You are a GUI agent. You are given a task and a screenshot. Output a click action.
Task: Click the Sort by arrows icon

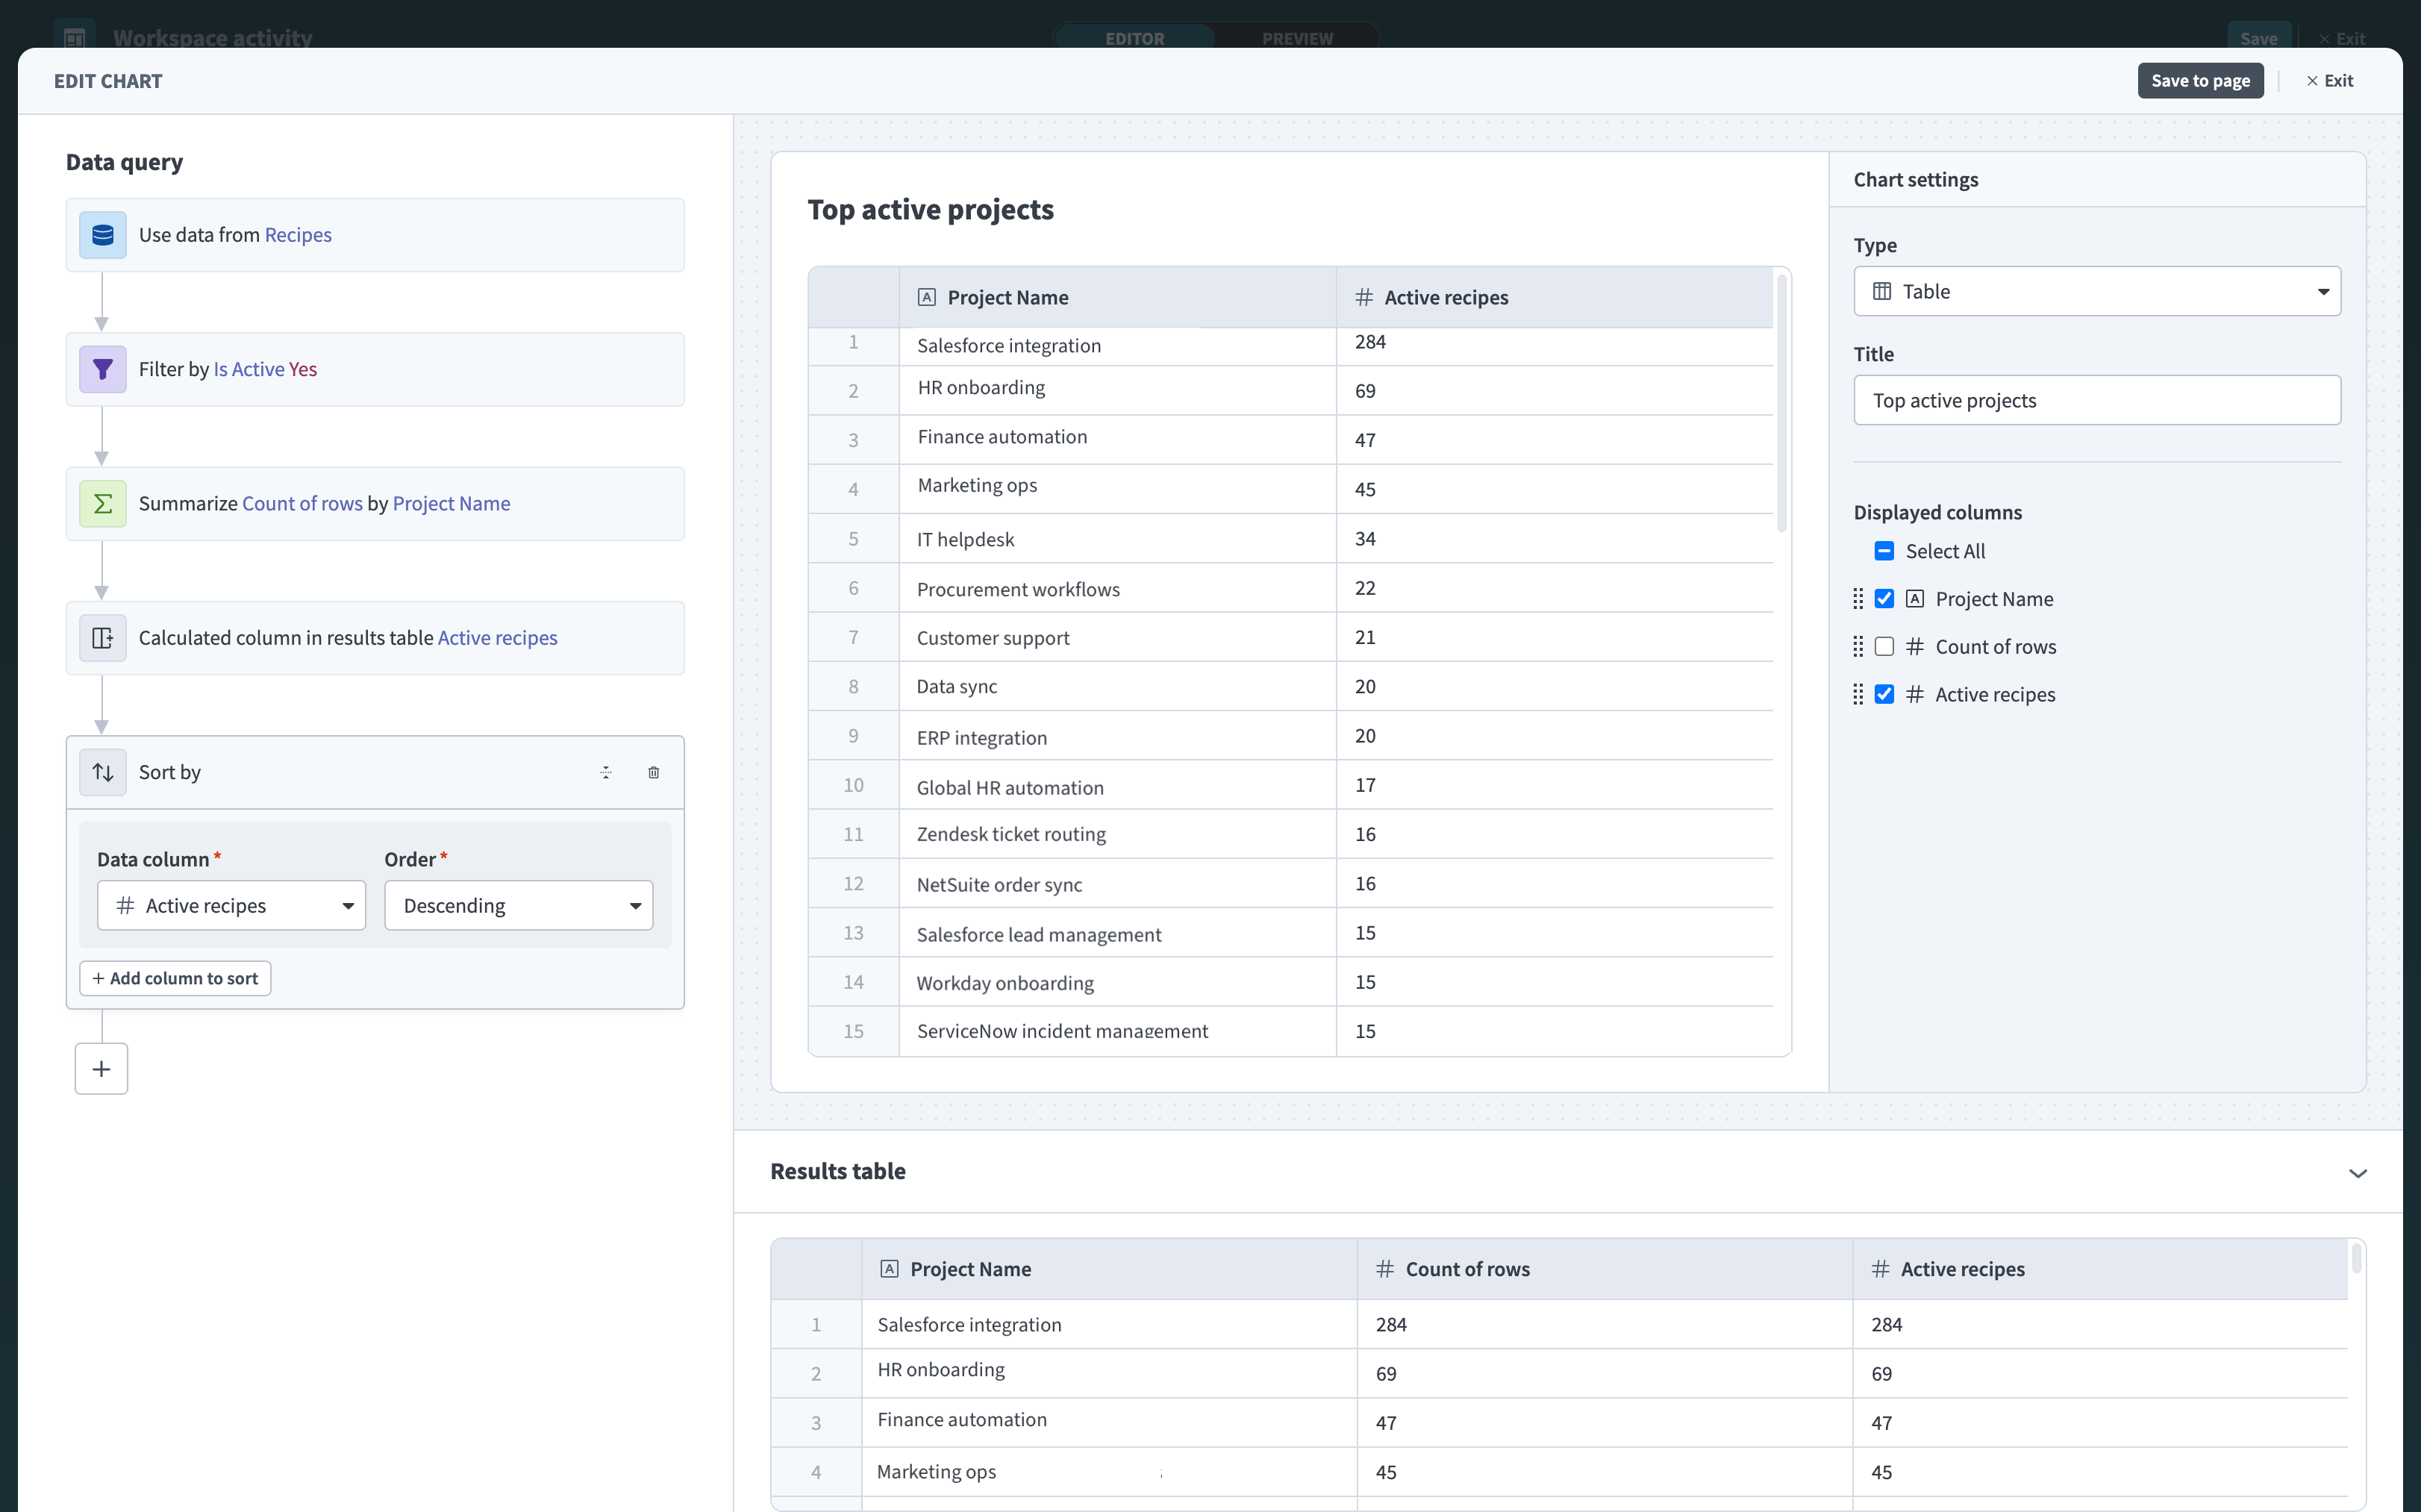pyautogui.click(x=102, y=772)
